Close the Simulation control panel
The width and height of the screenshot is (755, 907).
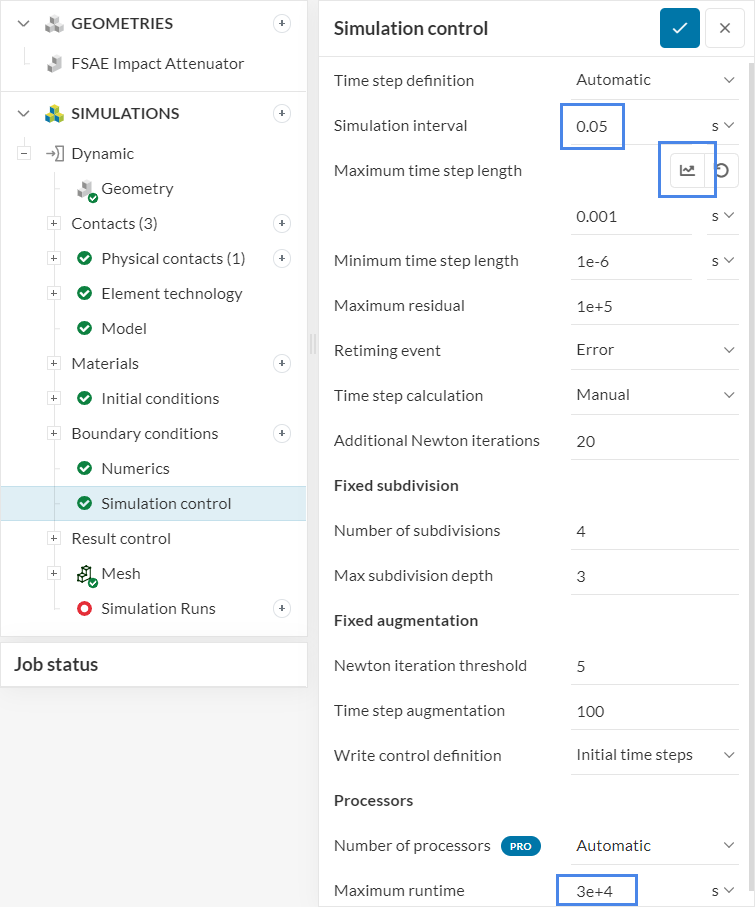tap(724, 28)
